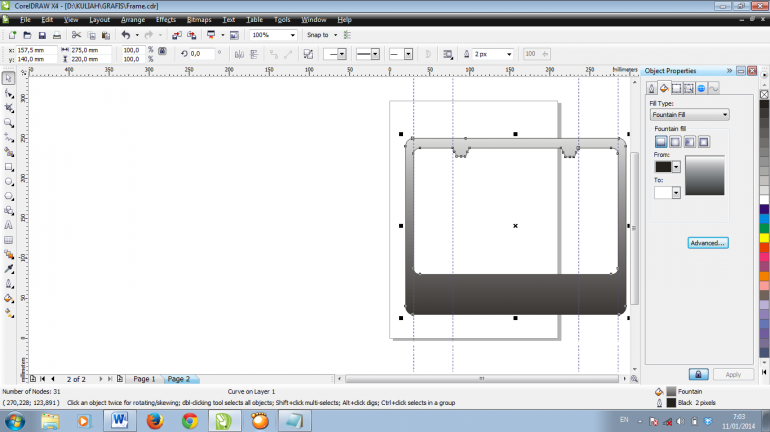Click the x position input field

35,50
